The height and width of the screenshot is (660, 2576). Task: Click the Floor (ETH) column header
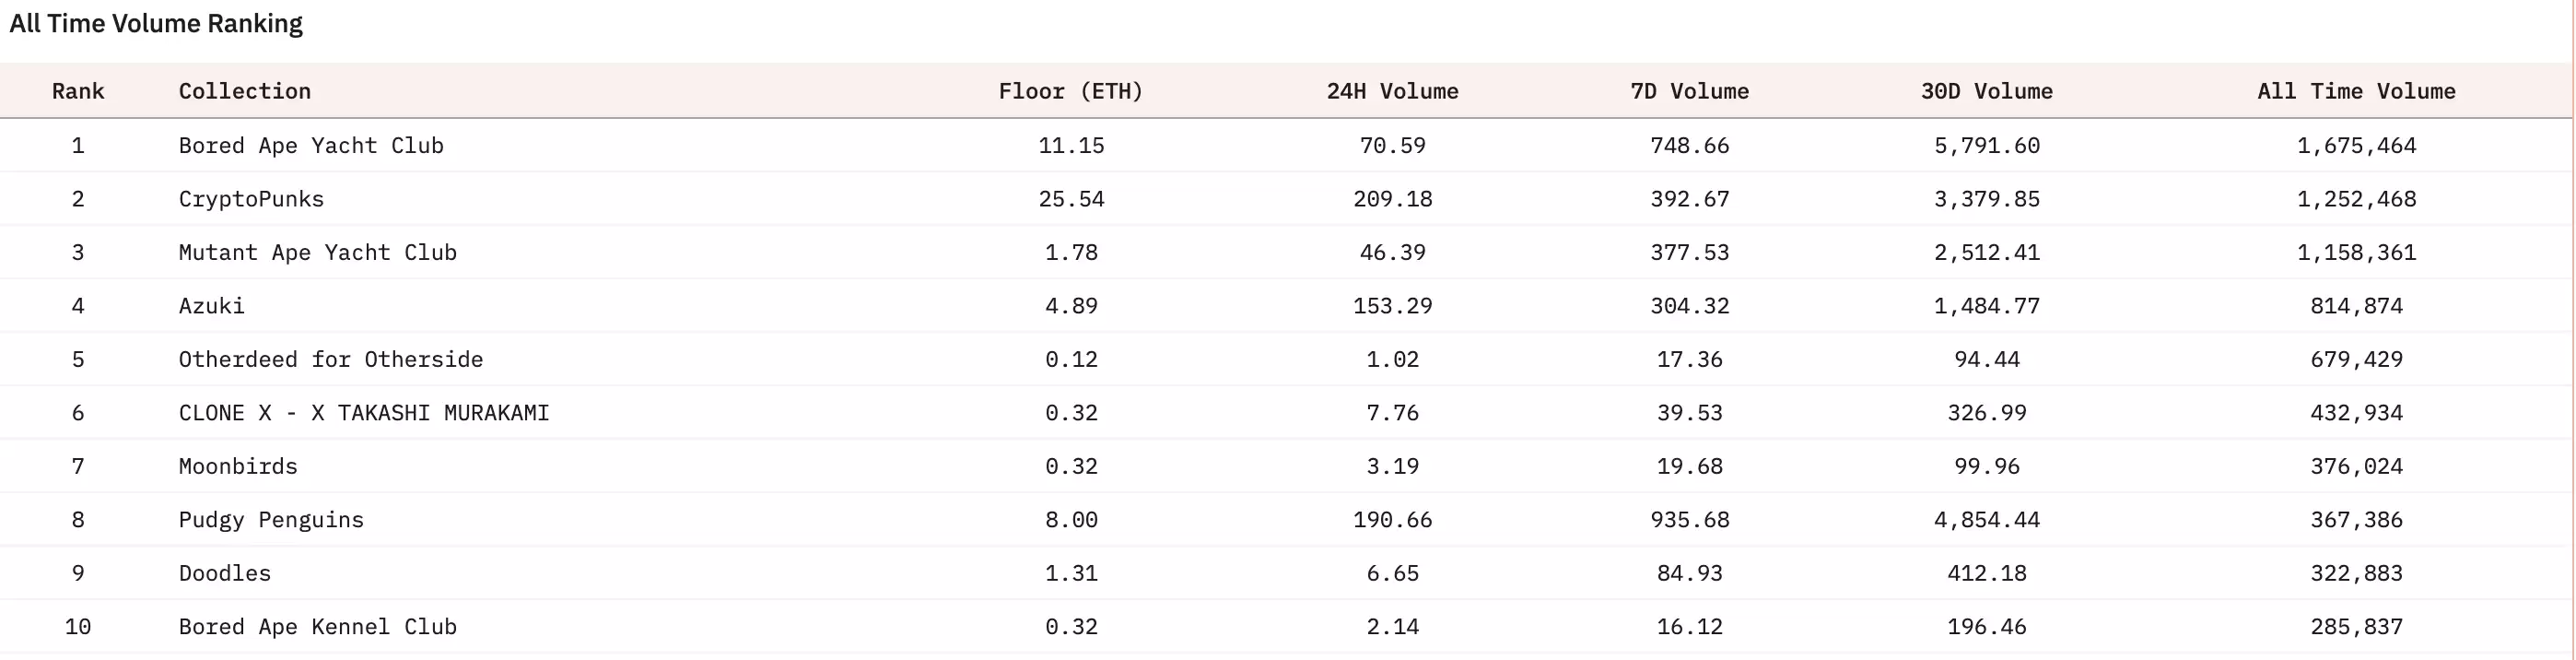[x=1070, y=91]
